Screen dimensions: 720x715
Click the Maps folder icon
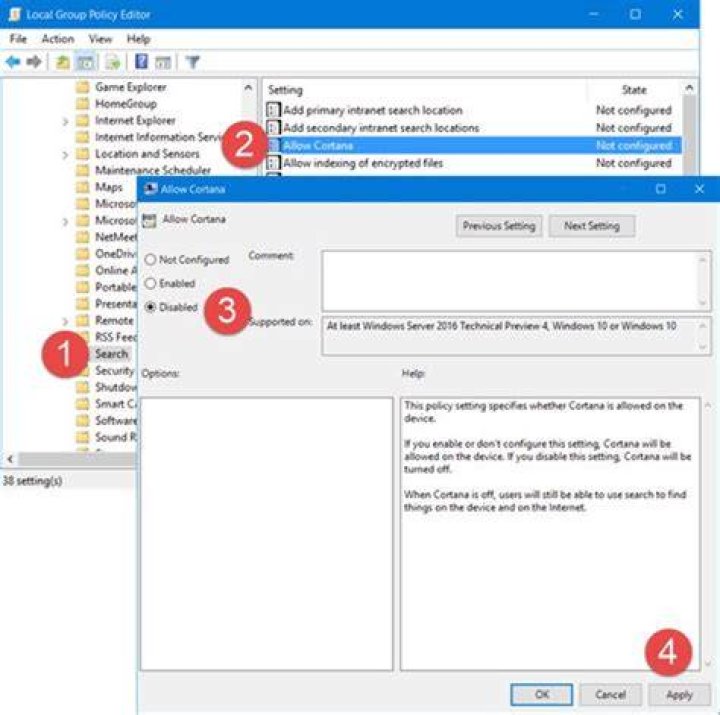click(83, 187)
